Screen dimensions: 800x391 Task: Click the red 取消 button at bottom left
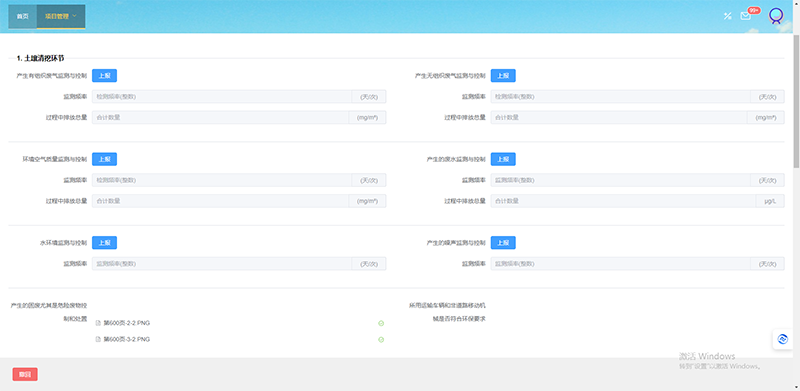[x=25, y=374]
